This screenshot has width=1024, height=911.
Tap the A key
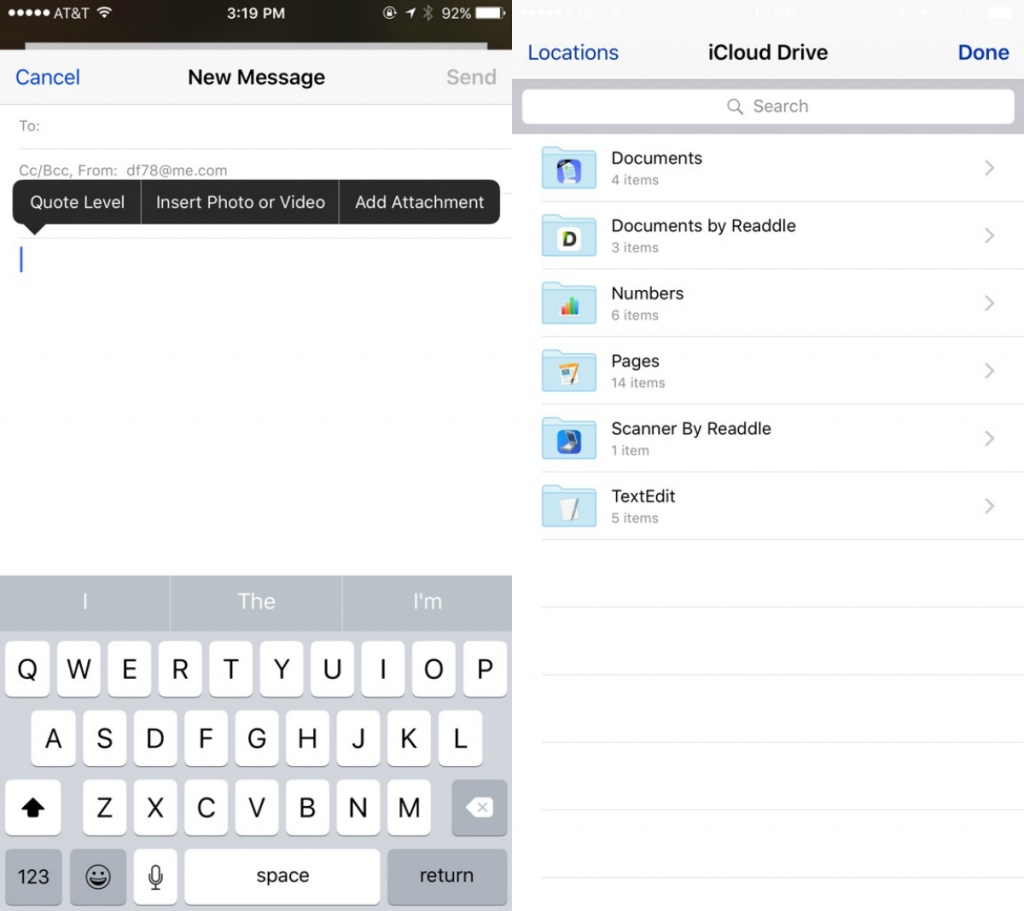53,739
